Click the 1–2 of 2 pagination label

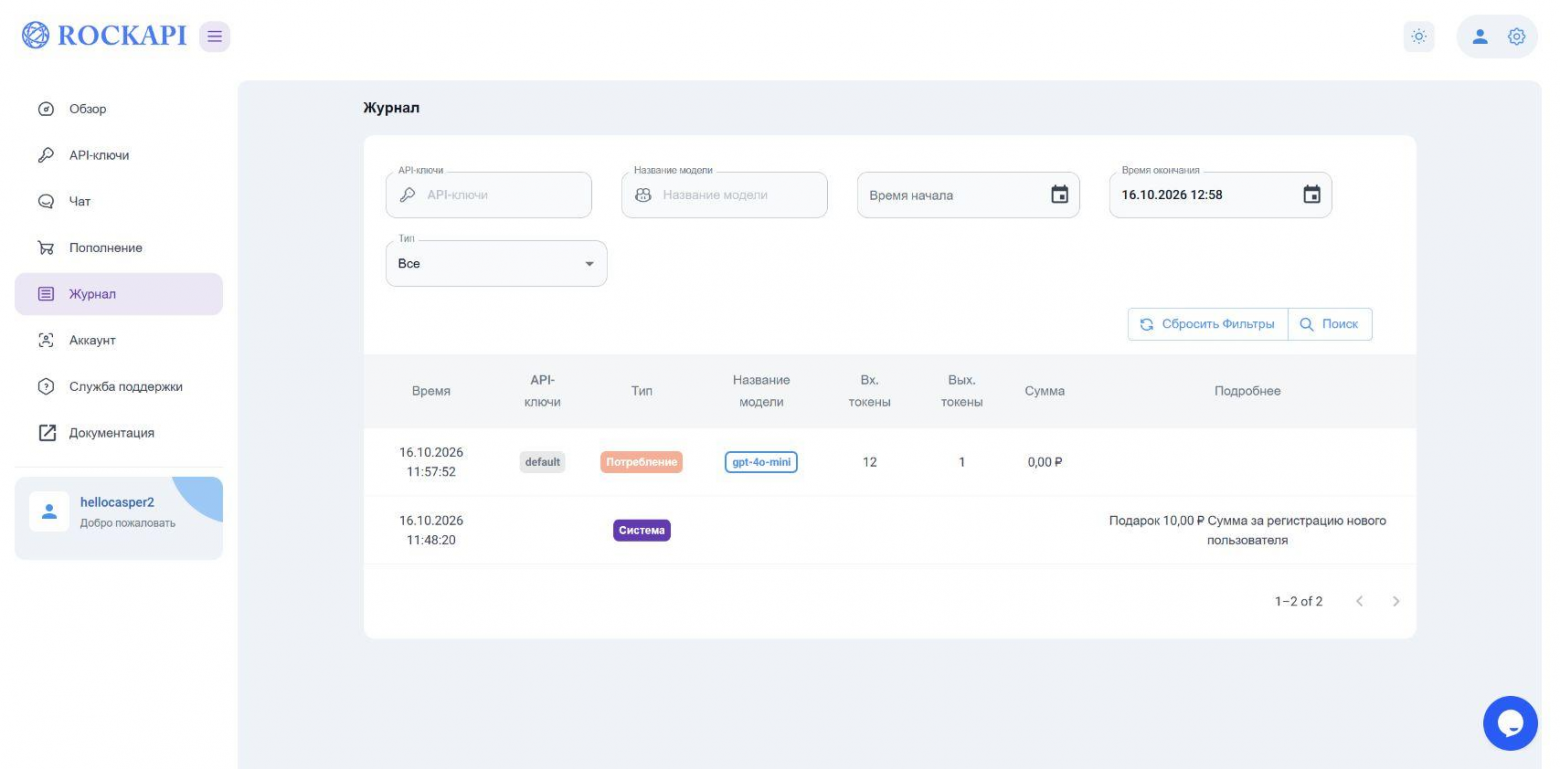click(x=1298, y=601)
